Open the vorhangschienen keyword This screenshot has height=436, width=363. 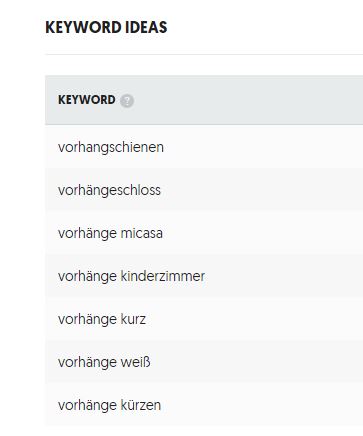pyautogui.click(x=111, y=147)
